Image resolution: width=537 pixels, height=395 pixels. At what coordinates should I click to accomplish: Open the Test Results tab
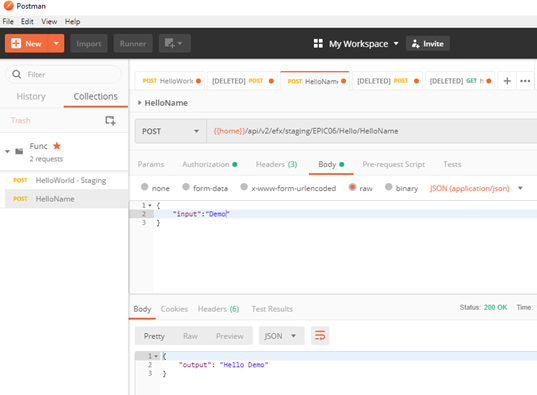[272, 309]
